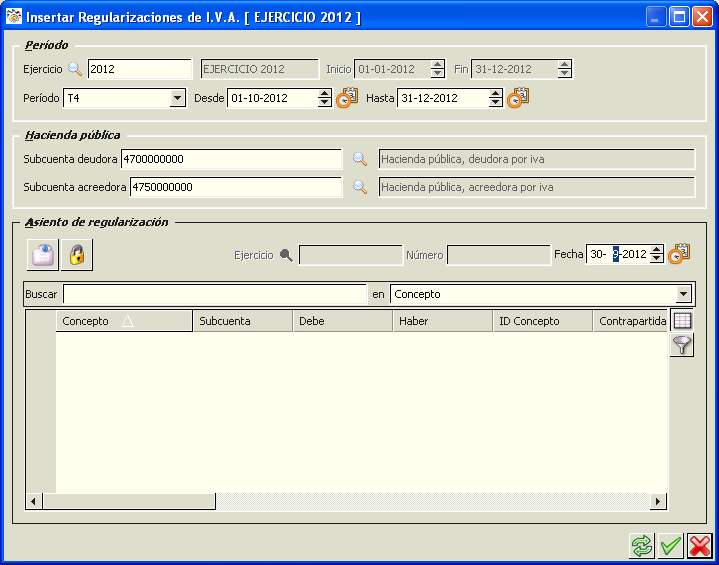This screenshot has height=565, width=719.
Task: Click the horizontal scrollbar thumb of table
Action: coord(129,501)
